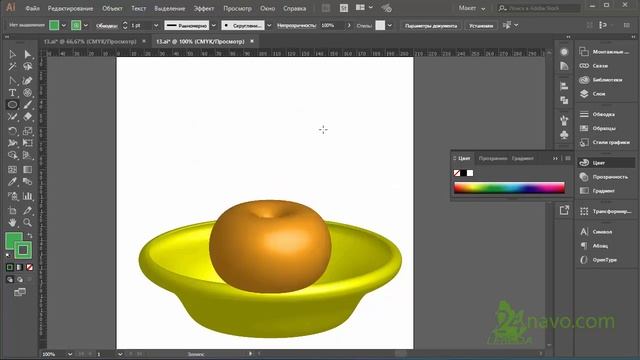Change screen mode at toolbar bottom
The height and width of the screenshot is (360, 640).
pyautogui.click(x=20, y=292)
